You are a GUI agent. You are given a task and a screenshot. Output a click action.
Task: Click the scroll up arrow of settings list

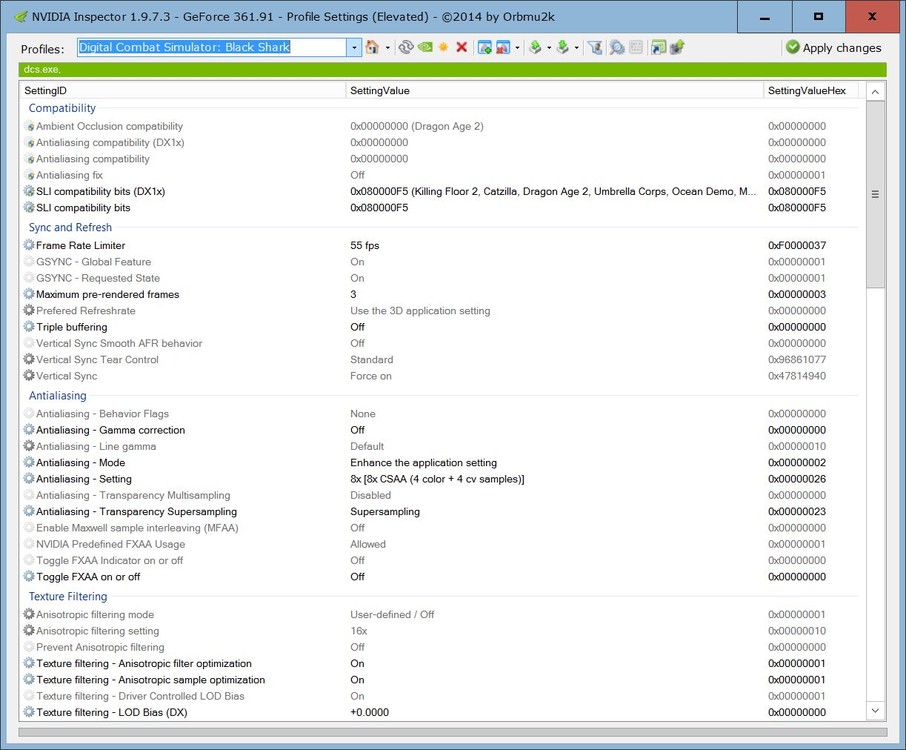pyautogui.click(x=875, y=92)
